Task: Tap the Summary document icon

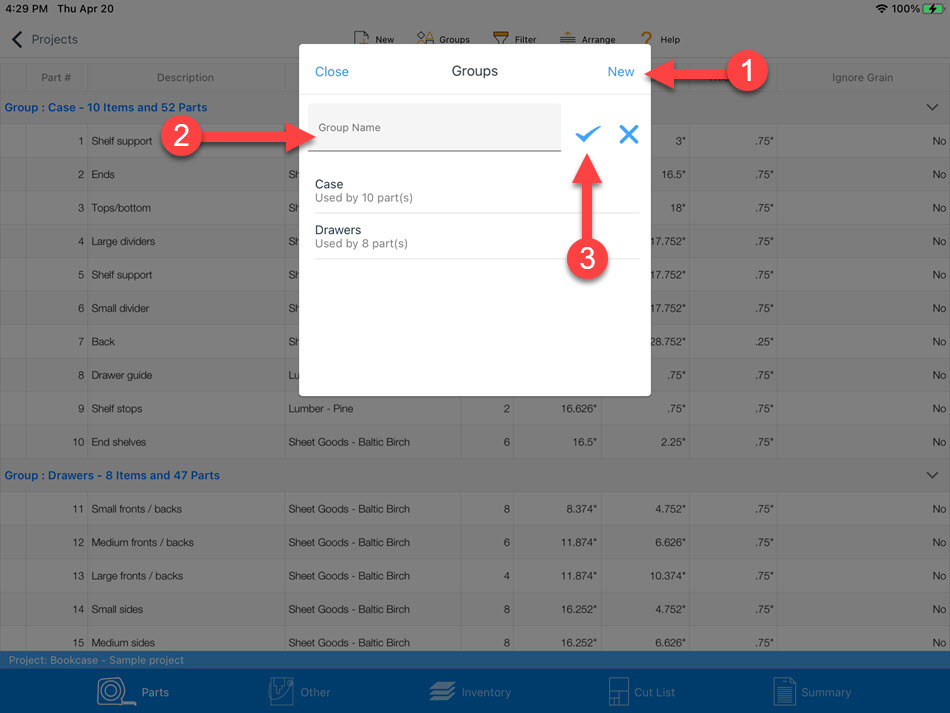Action: click(x=785, y=691)
